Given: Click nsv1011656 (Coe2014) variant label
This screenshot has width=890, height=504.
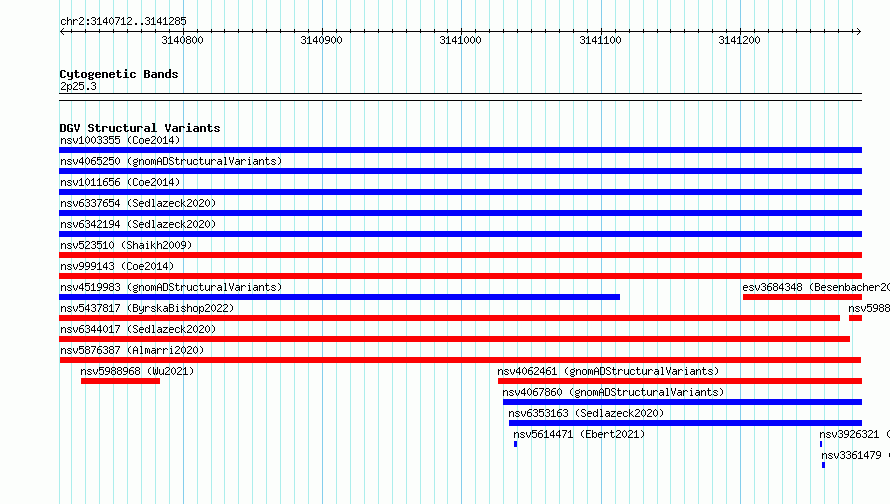Looking at the screenshot, I should tap(120, 182).
